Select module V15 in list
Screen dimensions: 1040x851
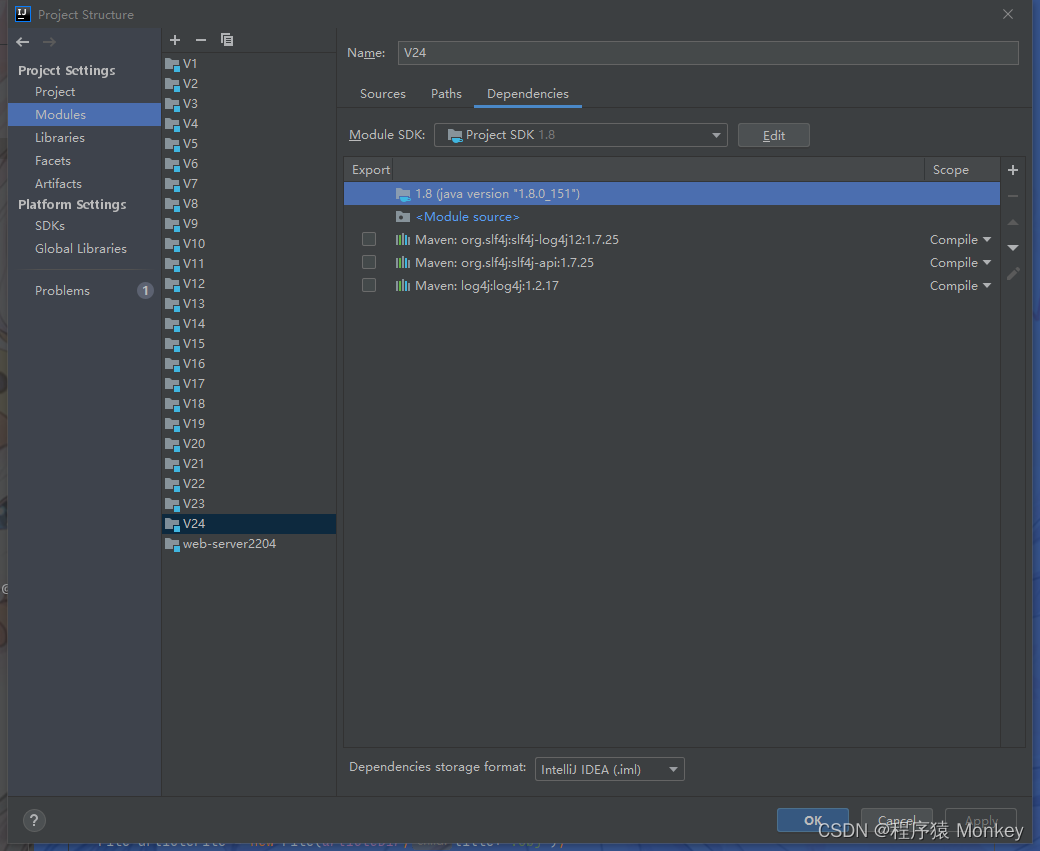tap(249, 344)
